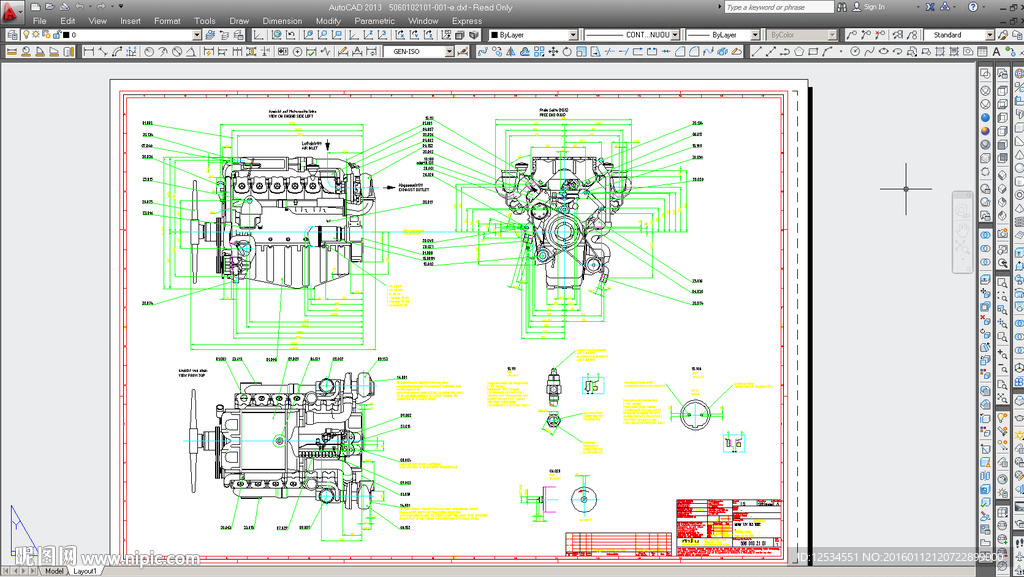The height and width of the screenshot is (577, 1024).
Task: Expand the Standard multileader style dropdown
Action: tap(989, 35)
